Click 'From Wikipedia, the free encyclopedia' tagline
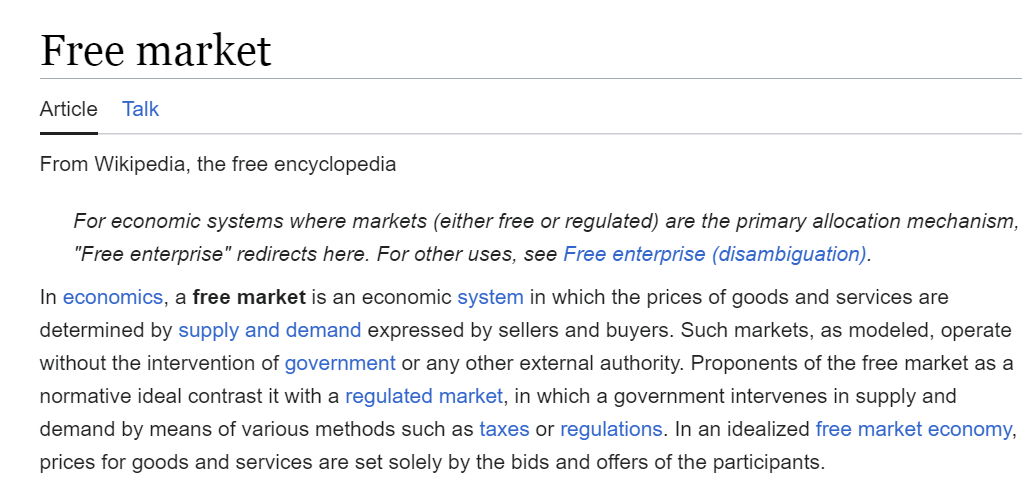The height and width of the screenshot is (497, 1022). coord(218,164)
